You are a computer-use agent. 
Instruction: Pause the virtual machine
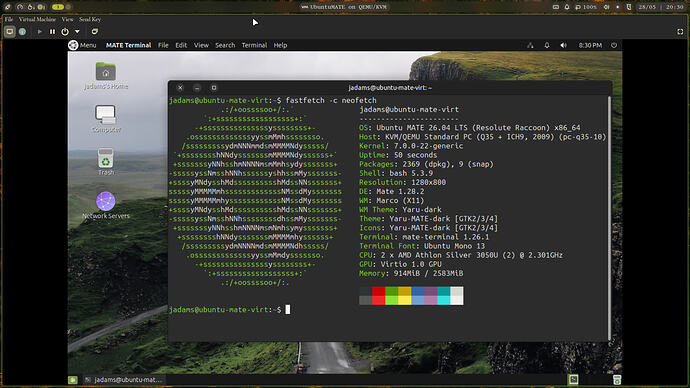tap(52, 32)
